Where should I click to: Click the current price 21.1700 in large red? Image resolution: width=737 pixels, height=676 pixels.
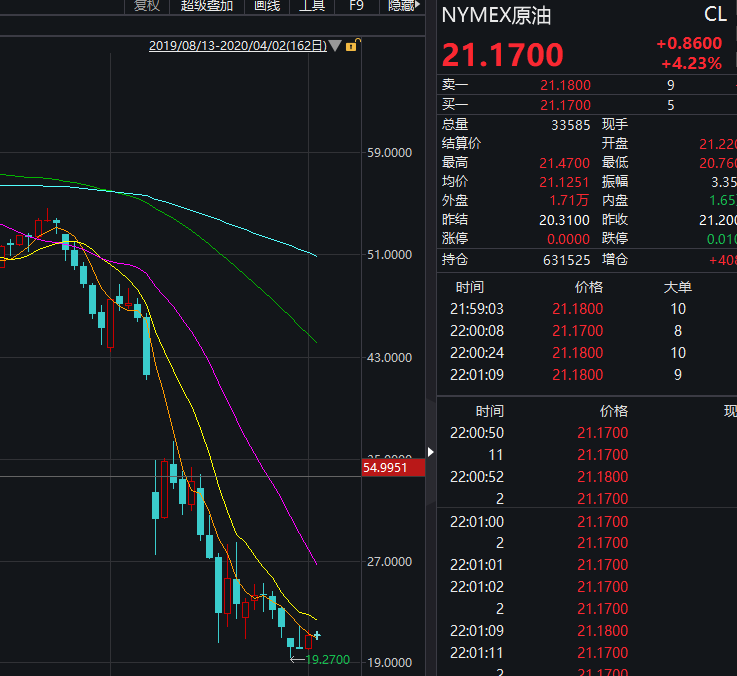pos(502,55)
